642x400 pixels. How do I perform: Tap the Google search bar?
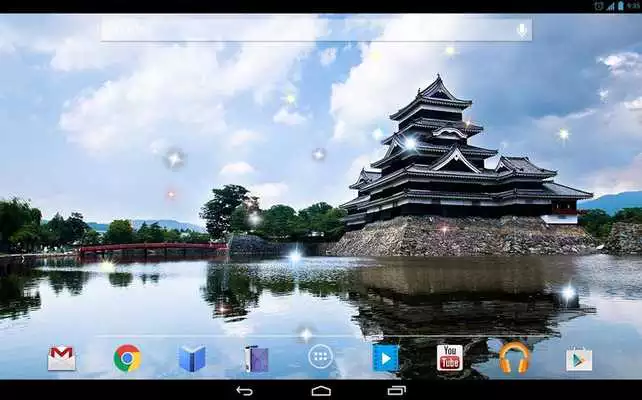pos(316,29)
